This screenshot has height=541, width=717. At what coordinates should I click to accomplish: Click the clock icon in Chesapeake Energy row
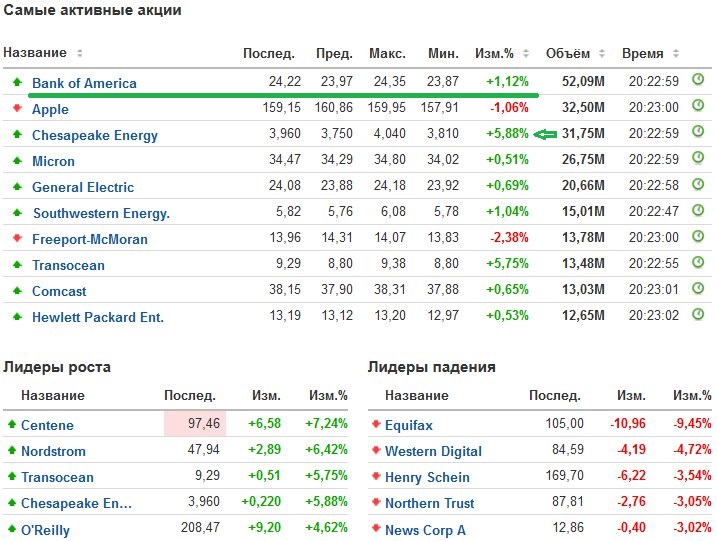coord(698,133)
